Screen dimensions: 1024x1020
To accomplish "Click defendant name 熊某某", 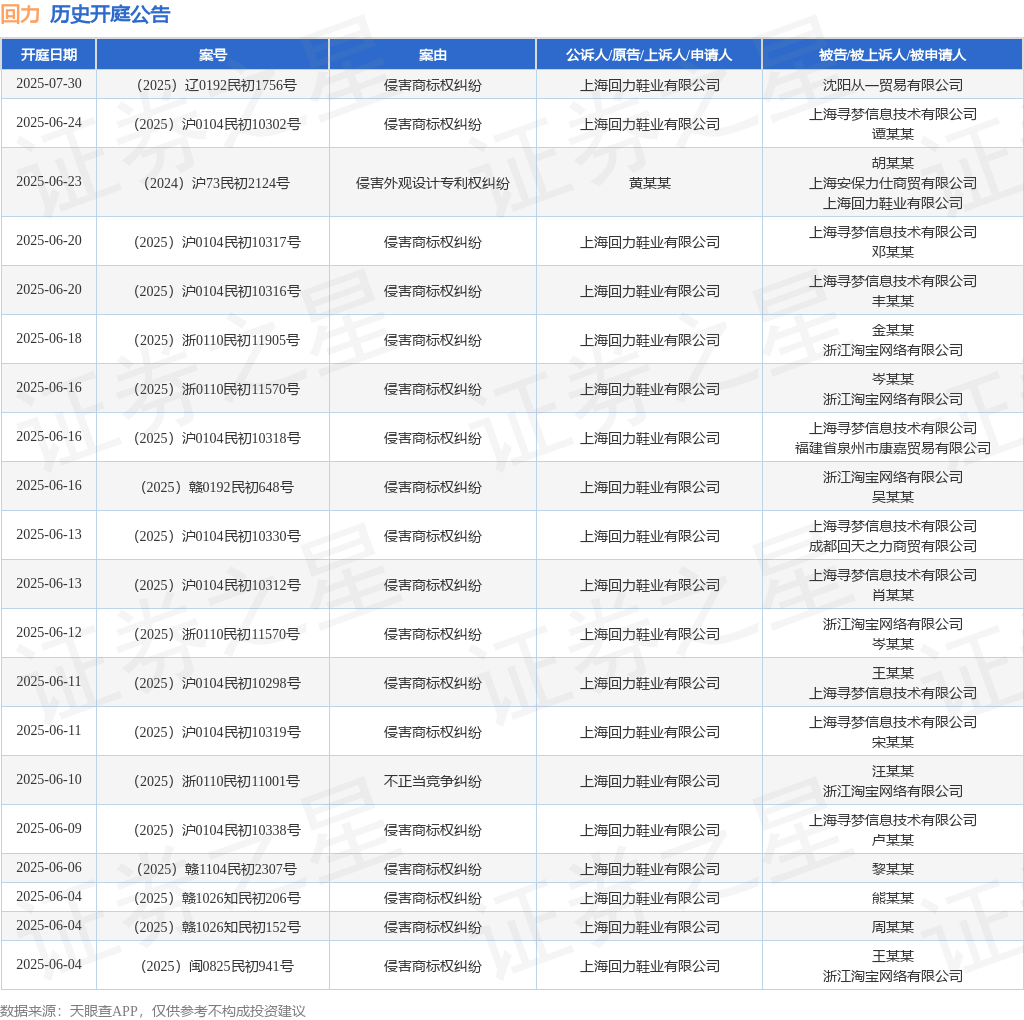I will [x=893, y=898].
